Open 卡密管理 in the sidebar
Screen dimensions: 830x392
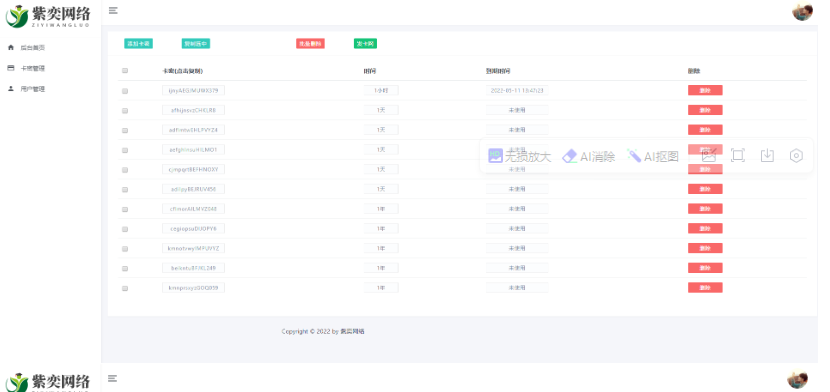tap(32, 68)
